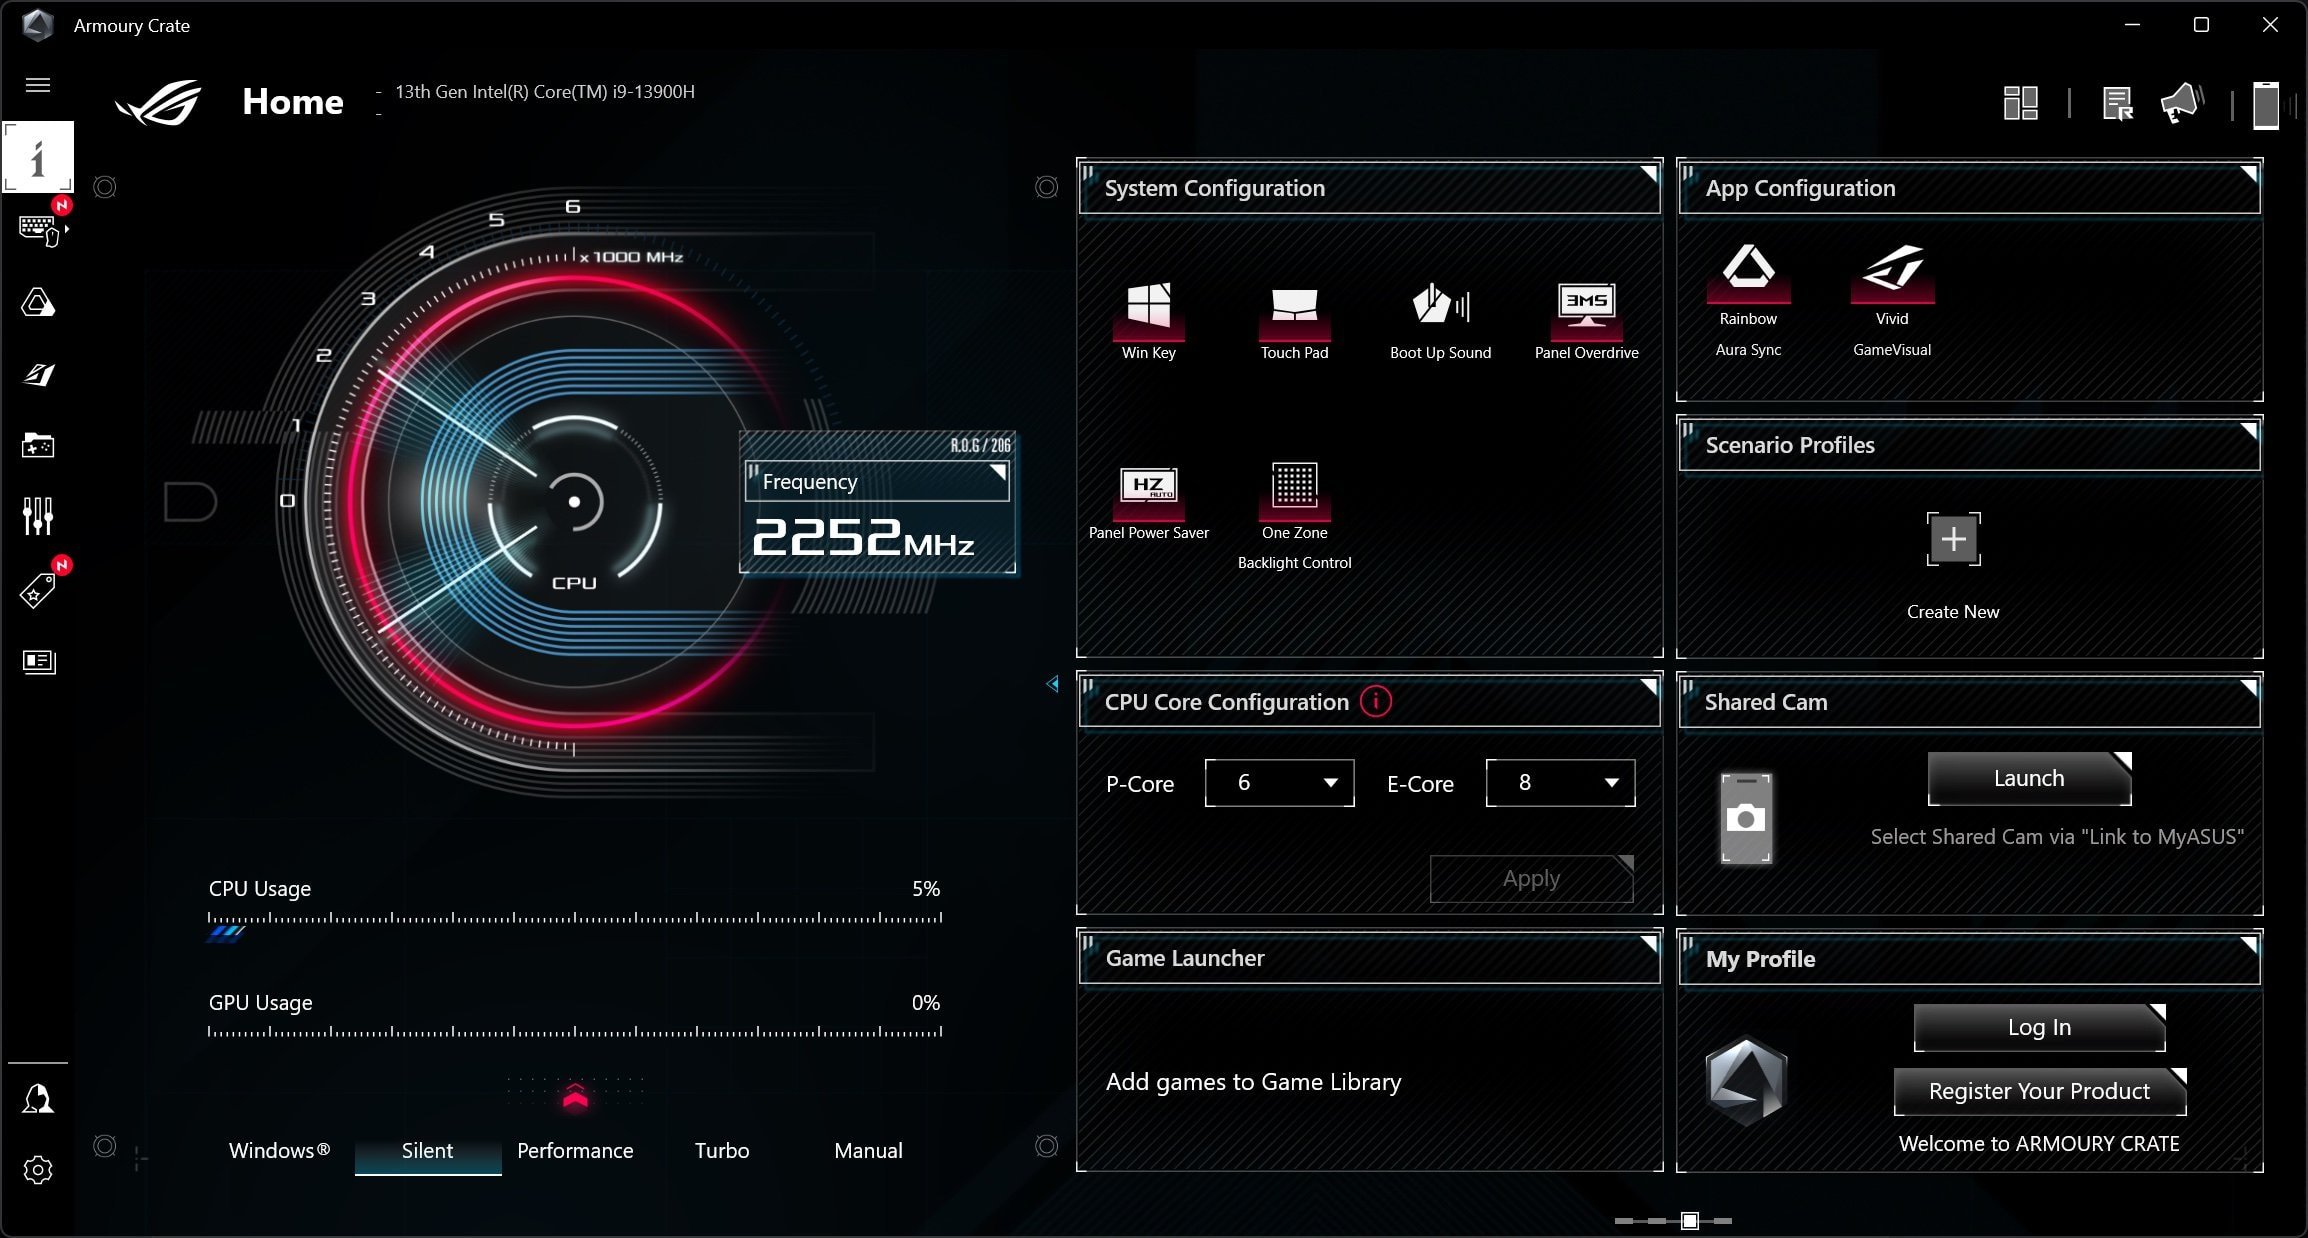
Task: Open Game Library sidebar icon
Action: point(38,445)
